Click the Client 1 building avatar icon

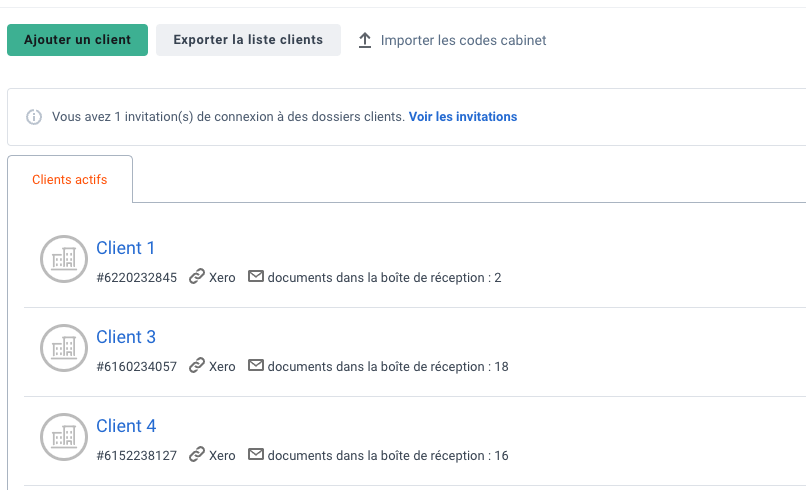64,259
